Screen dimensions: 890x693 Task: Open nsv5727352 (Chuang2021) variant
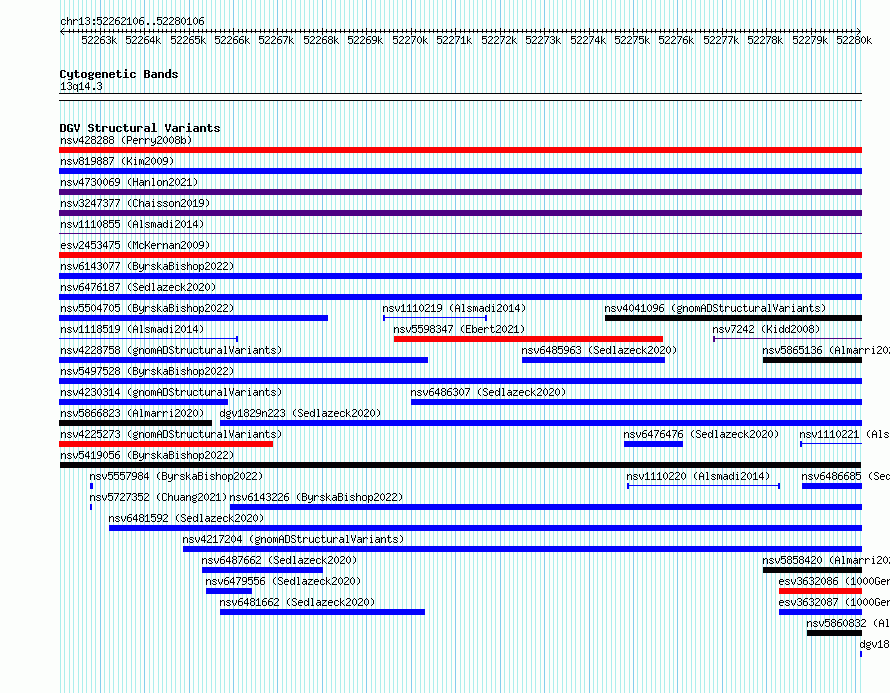[158, 497]
